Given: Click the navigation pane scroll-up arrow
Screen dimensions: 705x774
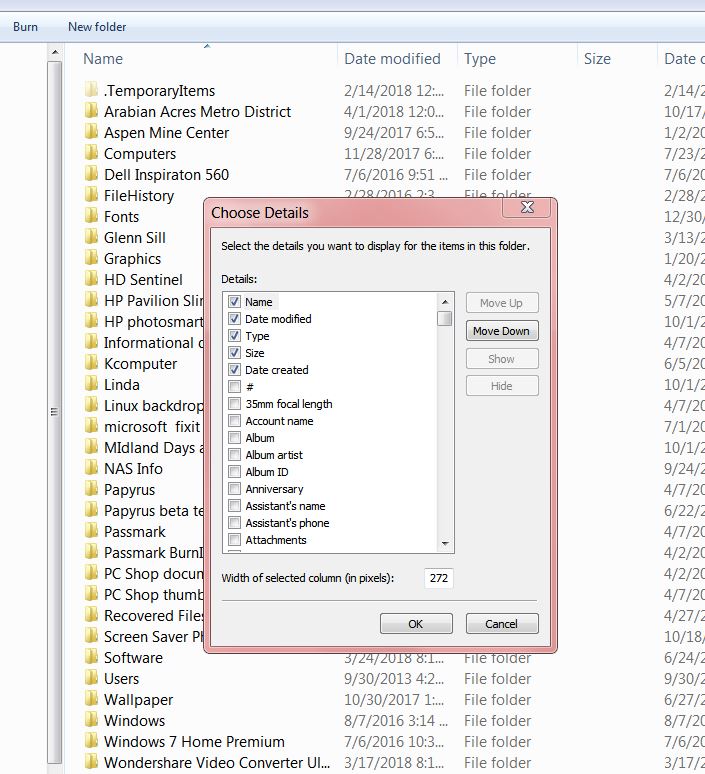Looking at the screenshot, I should [x=55, y=52].
